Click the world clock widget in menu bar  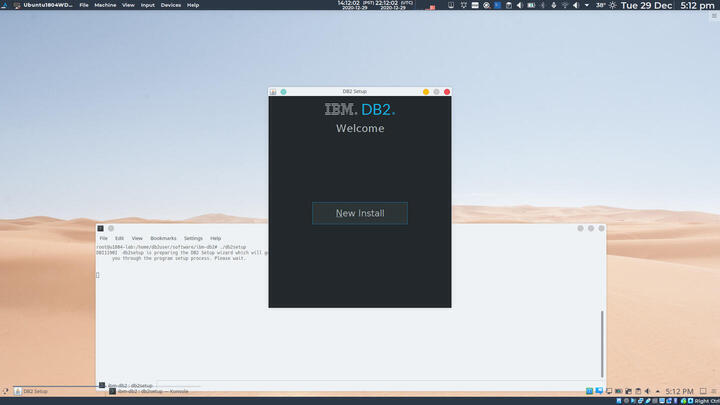pos(375,5)
